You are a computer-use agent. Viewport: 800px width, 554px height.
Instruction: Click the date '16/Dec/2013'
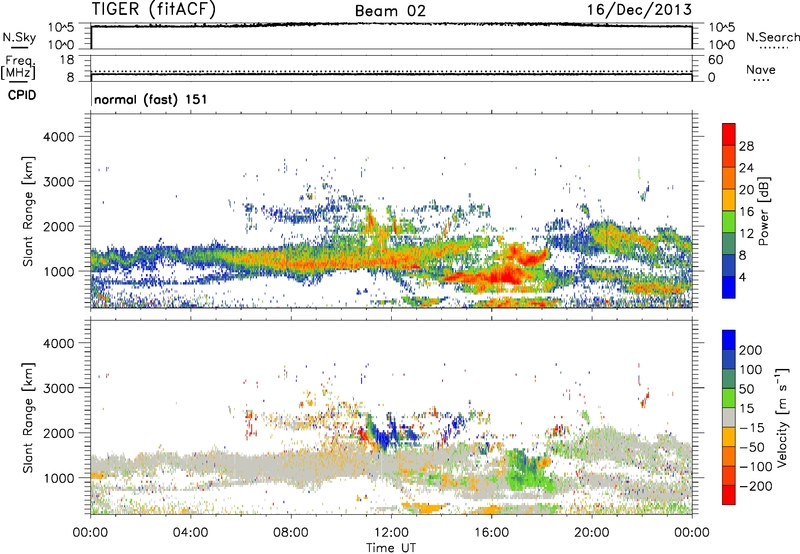(x=639, y=10)
